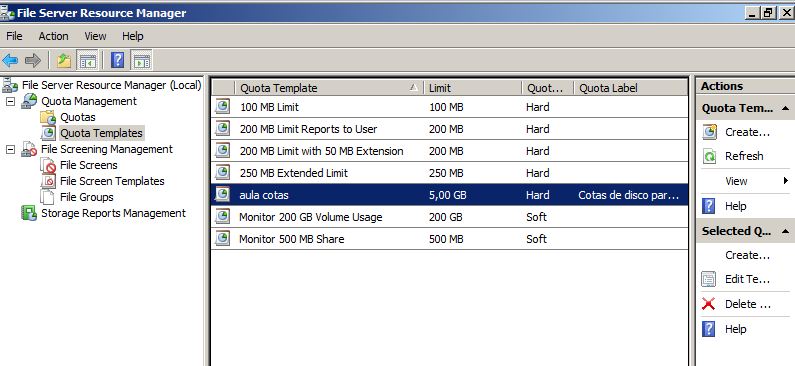Click the File Screen Templates icon

[x=48, y=181]
